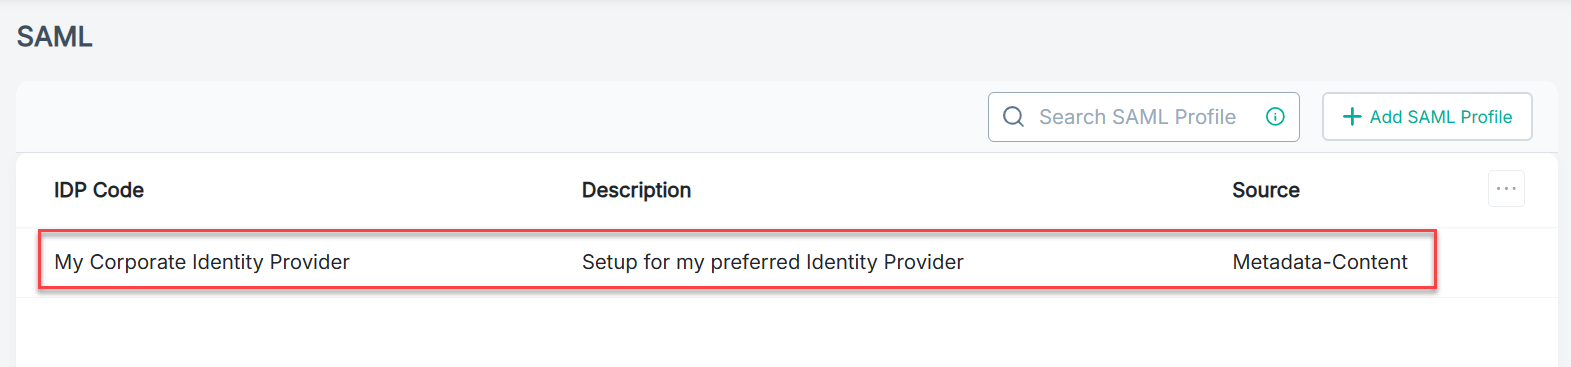Click the word 'Profile' on the Add button
Screen dimensions: 1571x367
1486,117
